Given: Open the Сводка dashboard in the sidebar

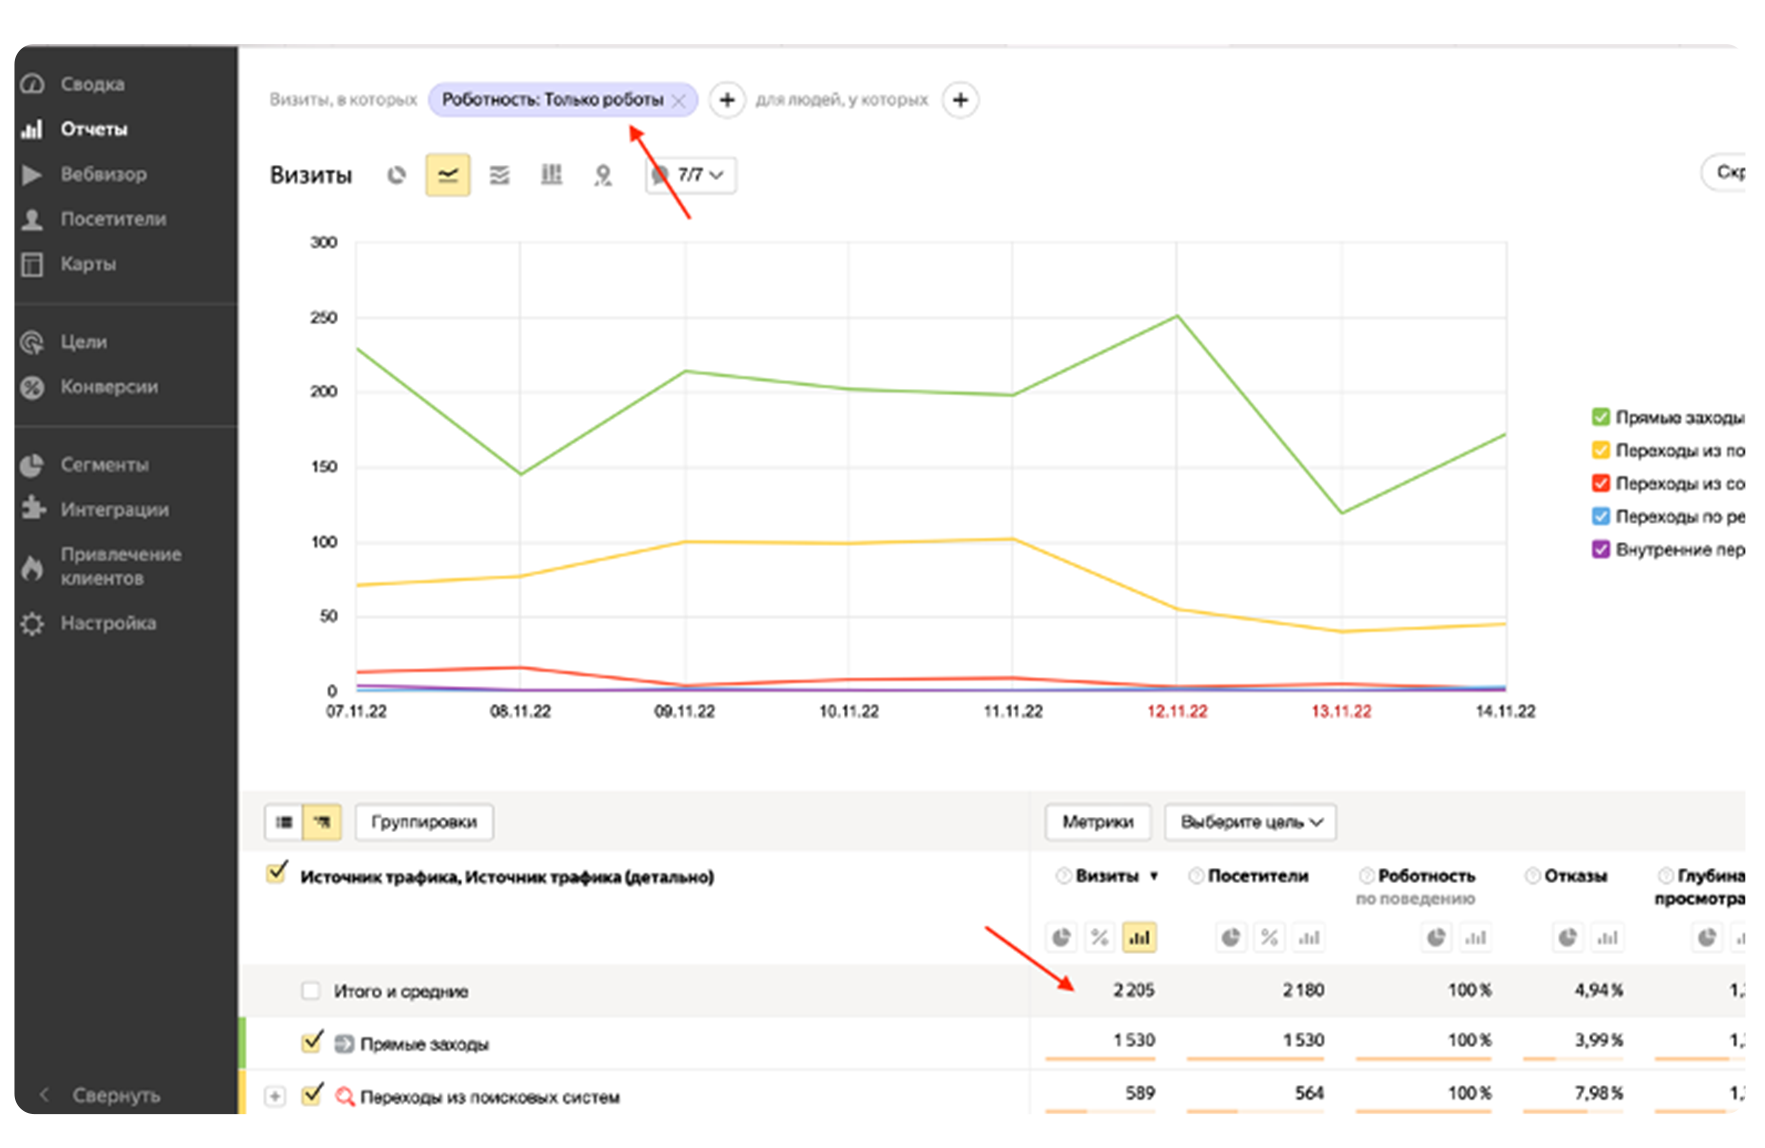Looking at the screenshot, I should click(x=92, y=84).
